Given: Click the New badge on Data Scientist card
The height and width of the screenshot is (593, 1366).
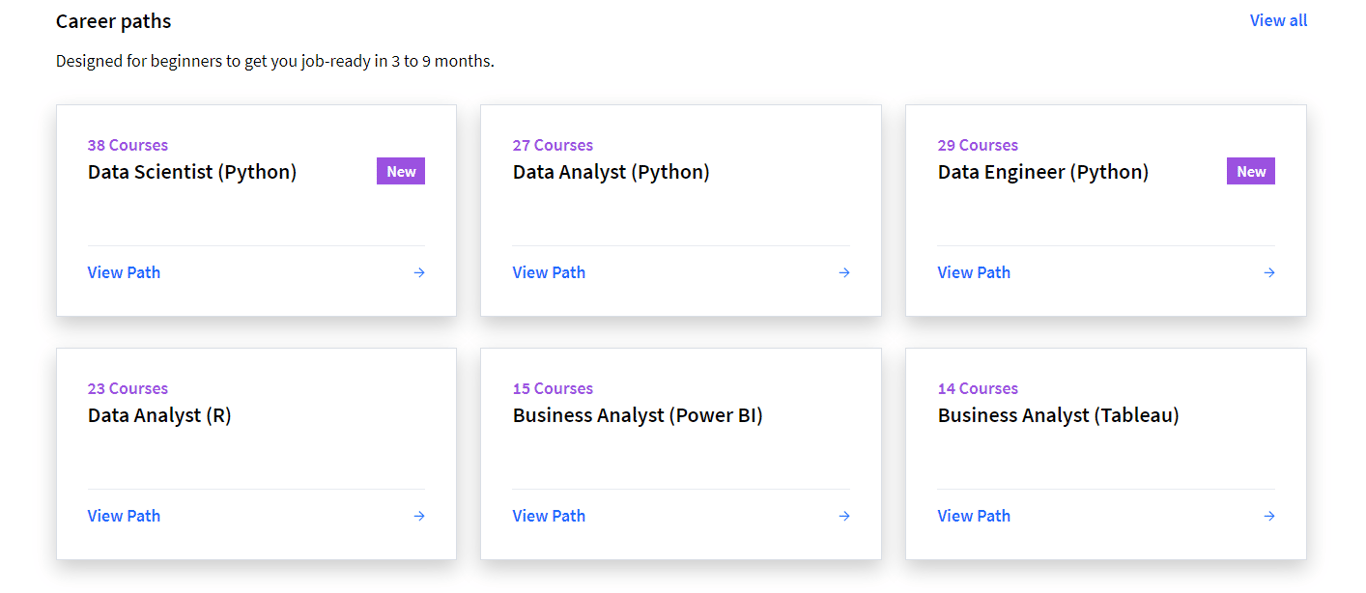Looking at the screenshot, I should (401, 172).
